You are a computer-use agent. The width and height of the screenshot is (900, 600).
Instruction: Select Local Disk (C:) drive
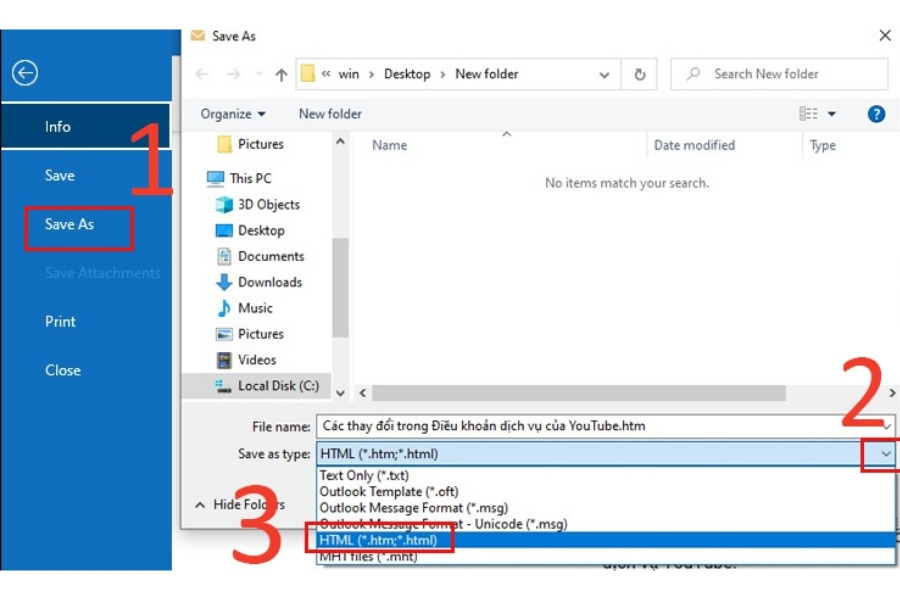277,386
